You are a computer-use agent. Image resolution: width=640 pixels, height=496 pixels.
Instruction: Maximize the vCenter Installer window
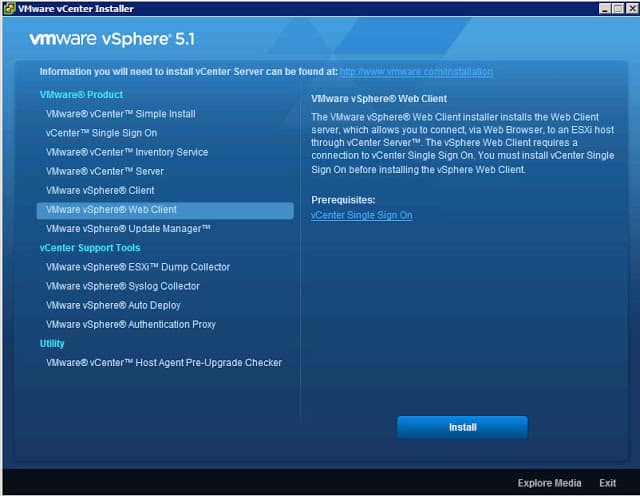(618, 9)
